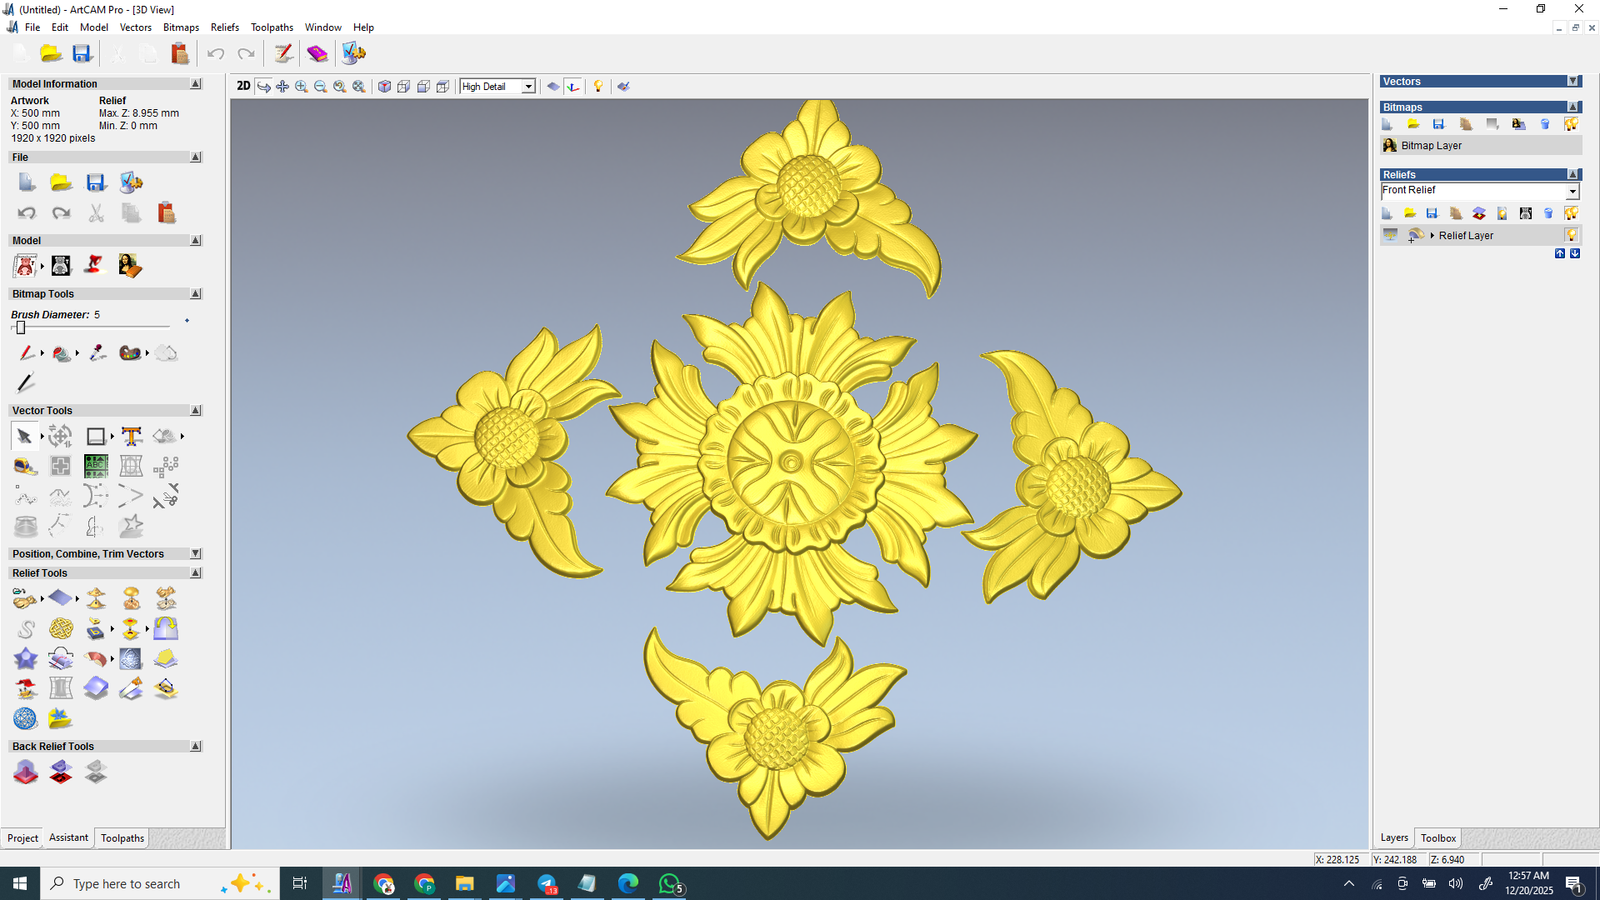The width and height of the screenshot is (1600, 900).
Task: Click the Zoom In magnifier in 3D View toolbar
Action: (x=301, y=87)
